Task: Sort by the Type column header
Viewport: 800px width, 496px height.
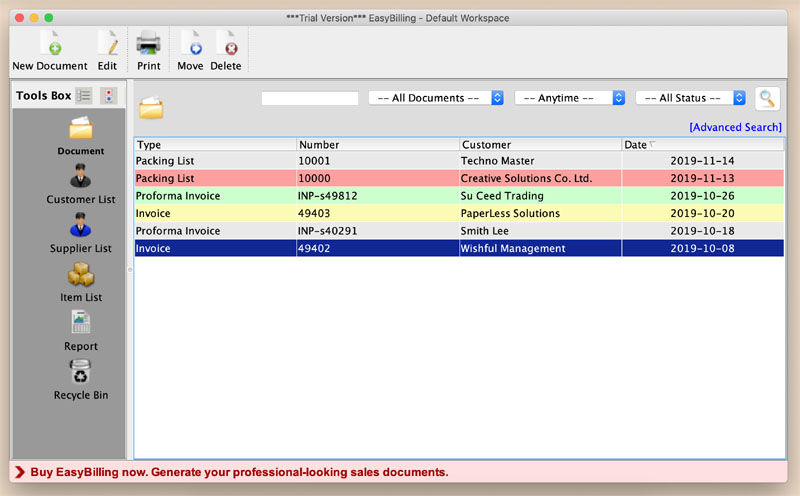Action: point(215,144)
